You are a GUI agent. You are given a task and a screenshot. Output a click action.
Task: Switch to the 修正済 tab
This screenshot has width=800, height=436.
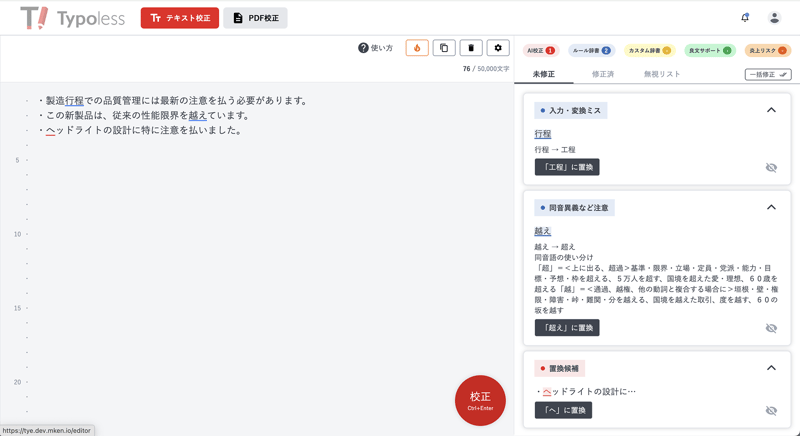pos(603,74)
